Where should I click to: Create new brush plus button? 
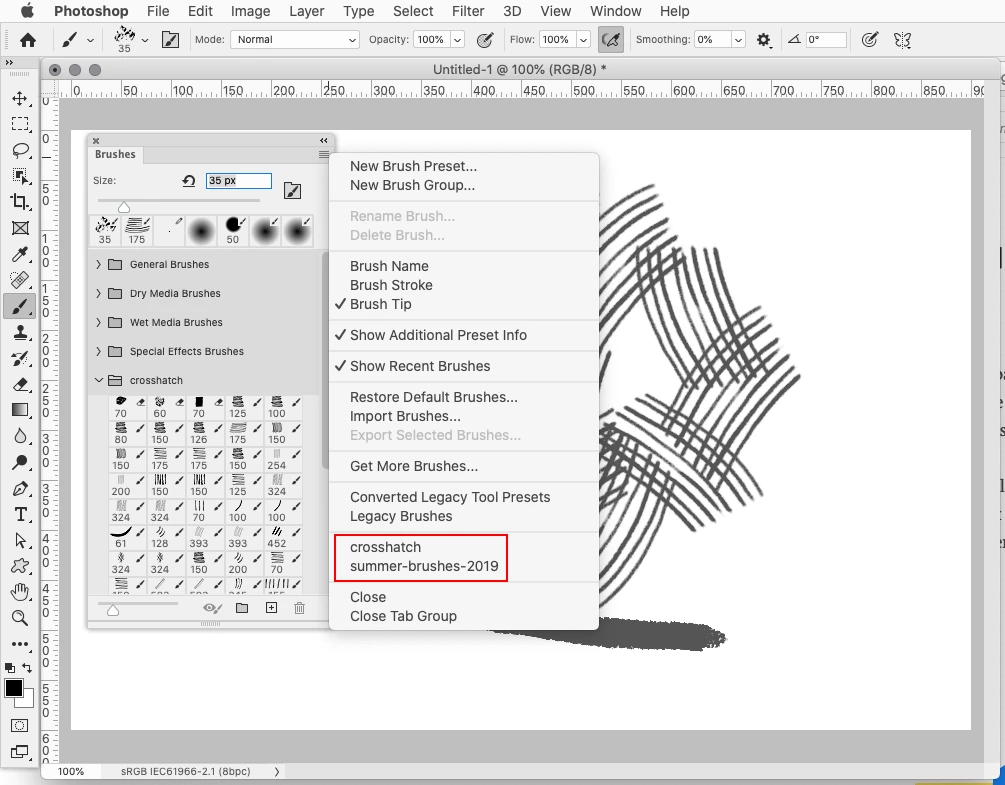271,608
